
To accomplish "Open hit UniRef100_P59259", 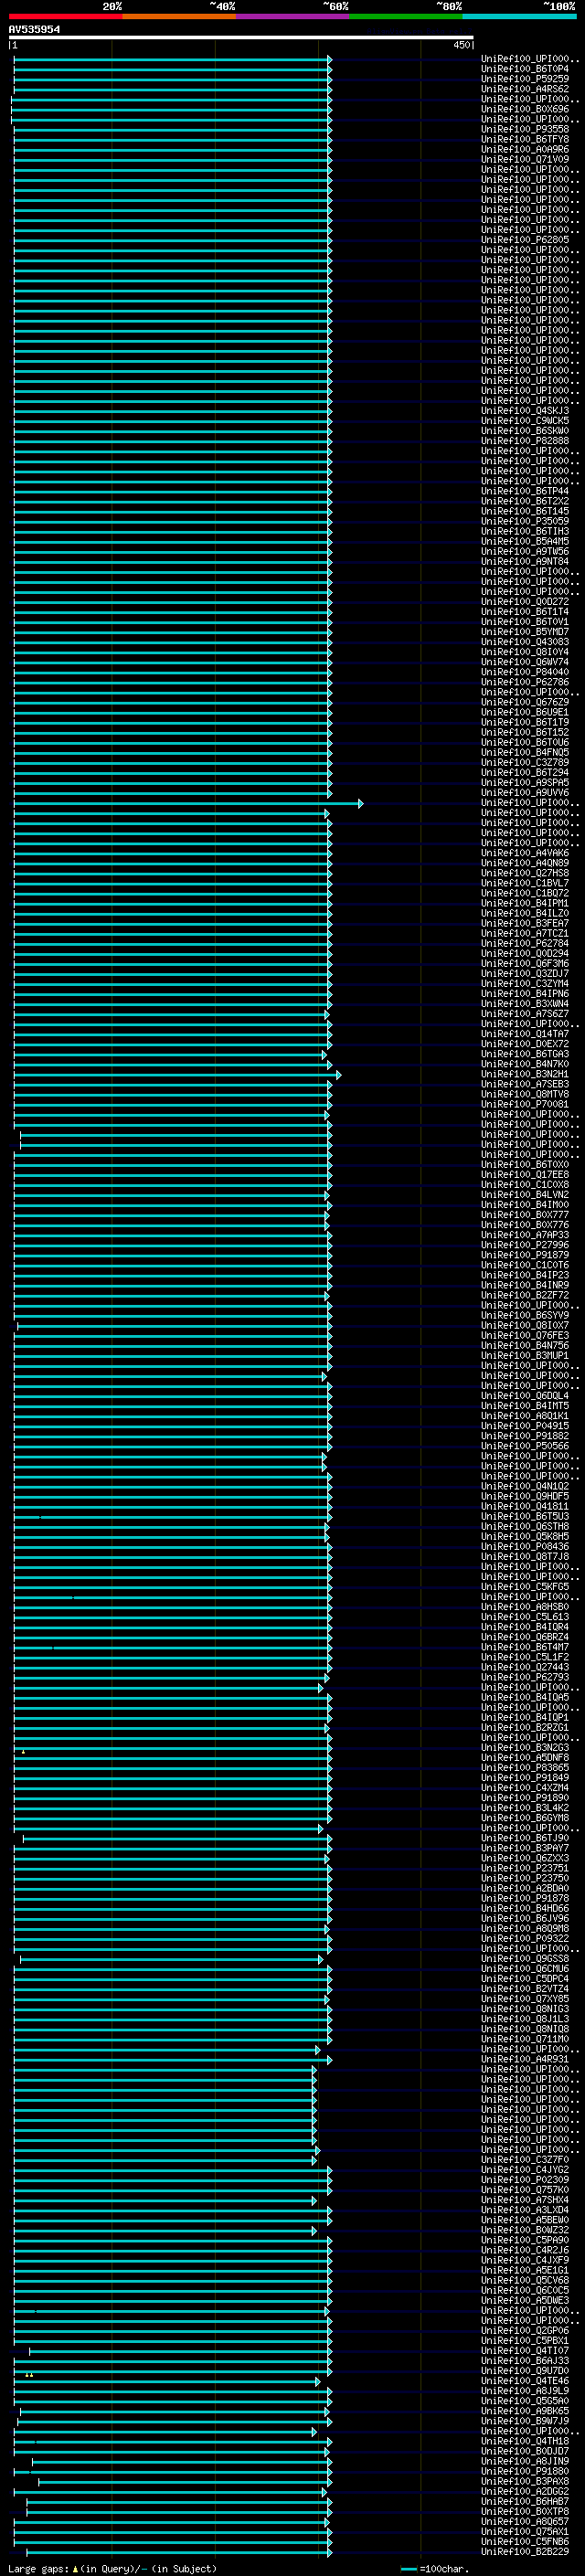I will (525, 79).
